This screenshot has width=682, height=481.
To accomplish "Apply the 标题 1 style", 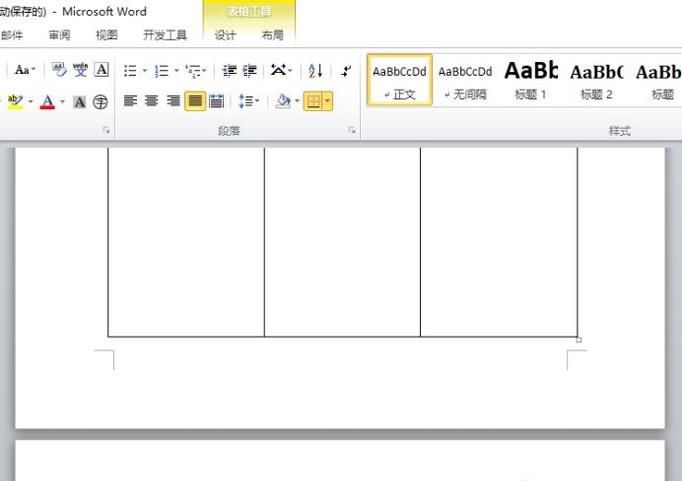I will point(531,80).
